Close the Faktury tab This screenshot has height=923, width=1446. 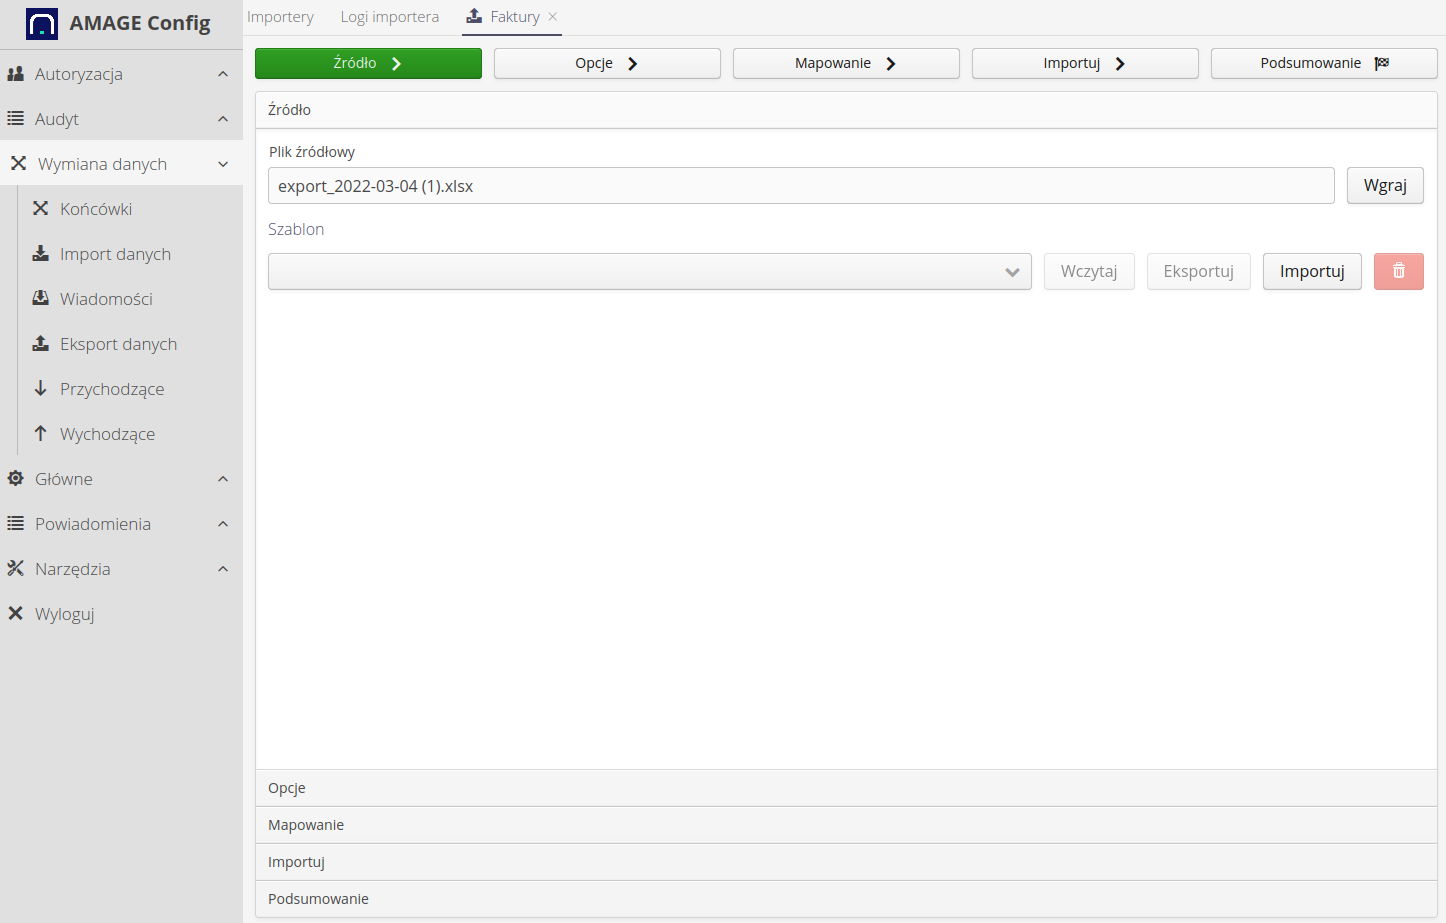[x=552, y=16]
